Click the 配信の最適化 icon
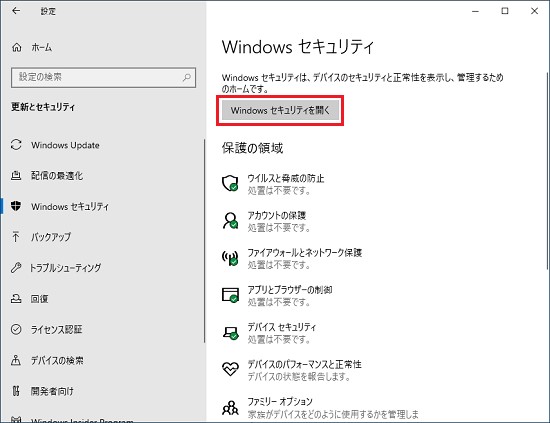 pos(16,175)
